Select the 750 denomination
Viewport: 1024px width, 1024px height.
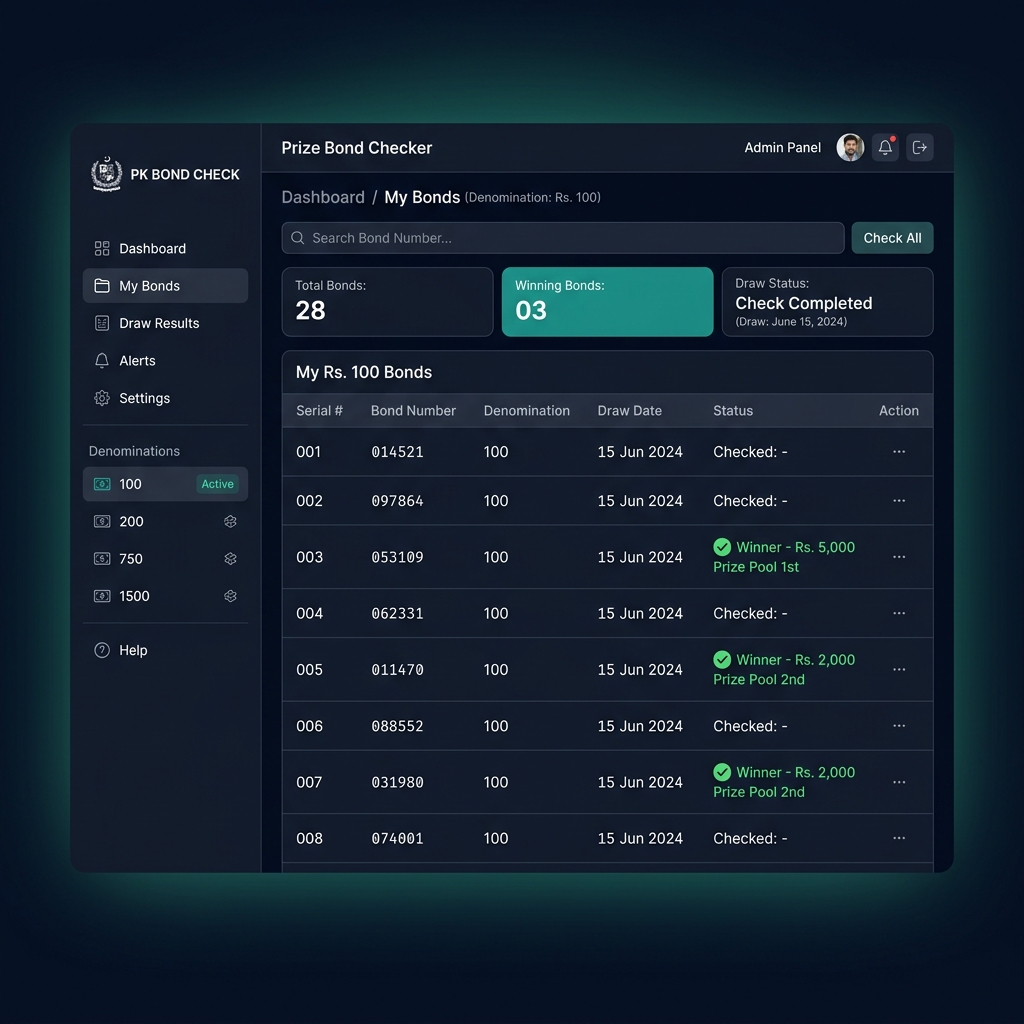tap(165, 559)
